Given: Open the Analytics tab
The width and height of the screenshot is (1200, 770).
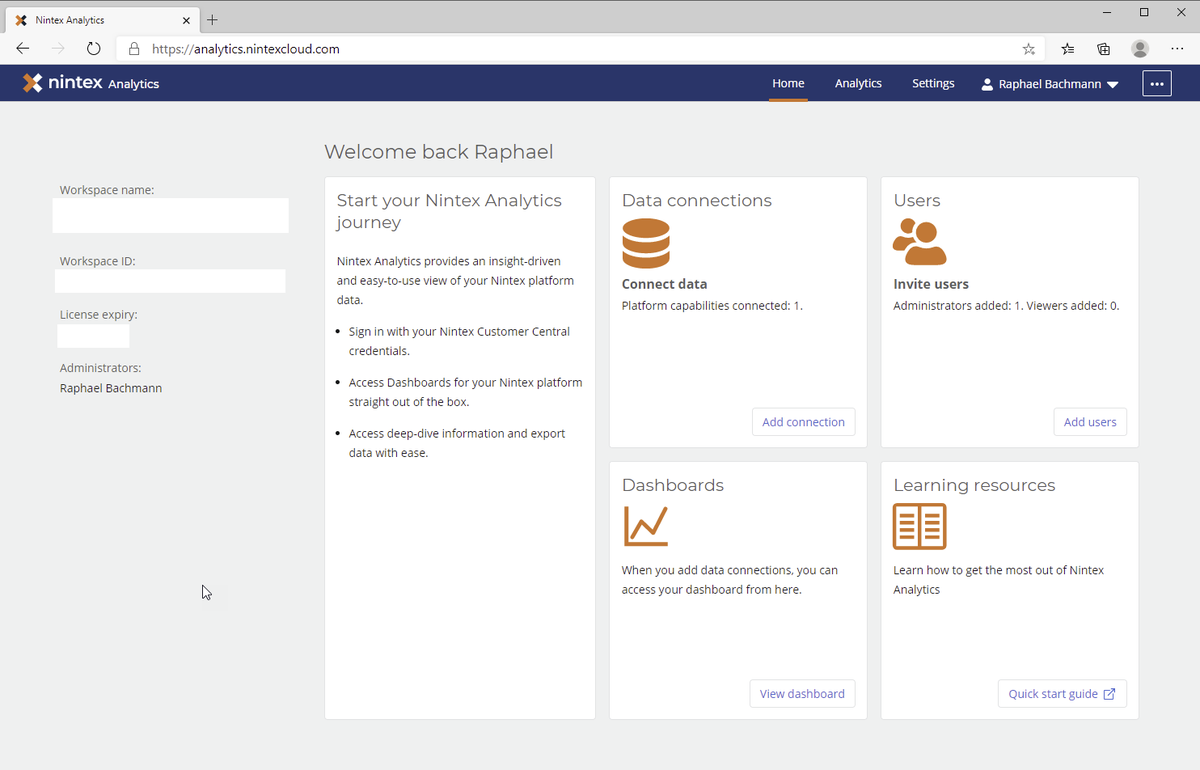Looking at the screenshot, I should point(858,83).
